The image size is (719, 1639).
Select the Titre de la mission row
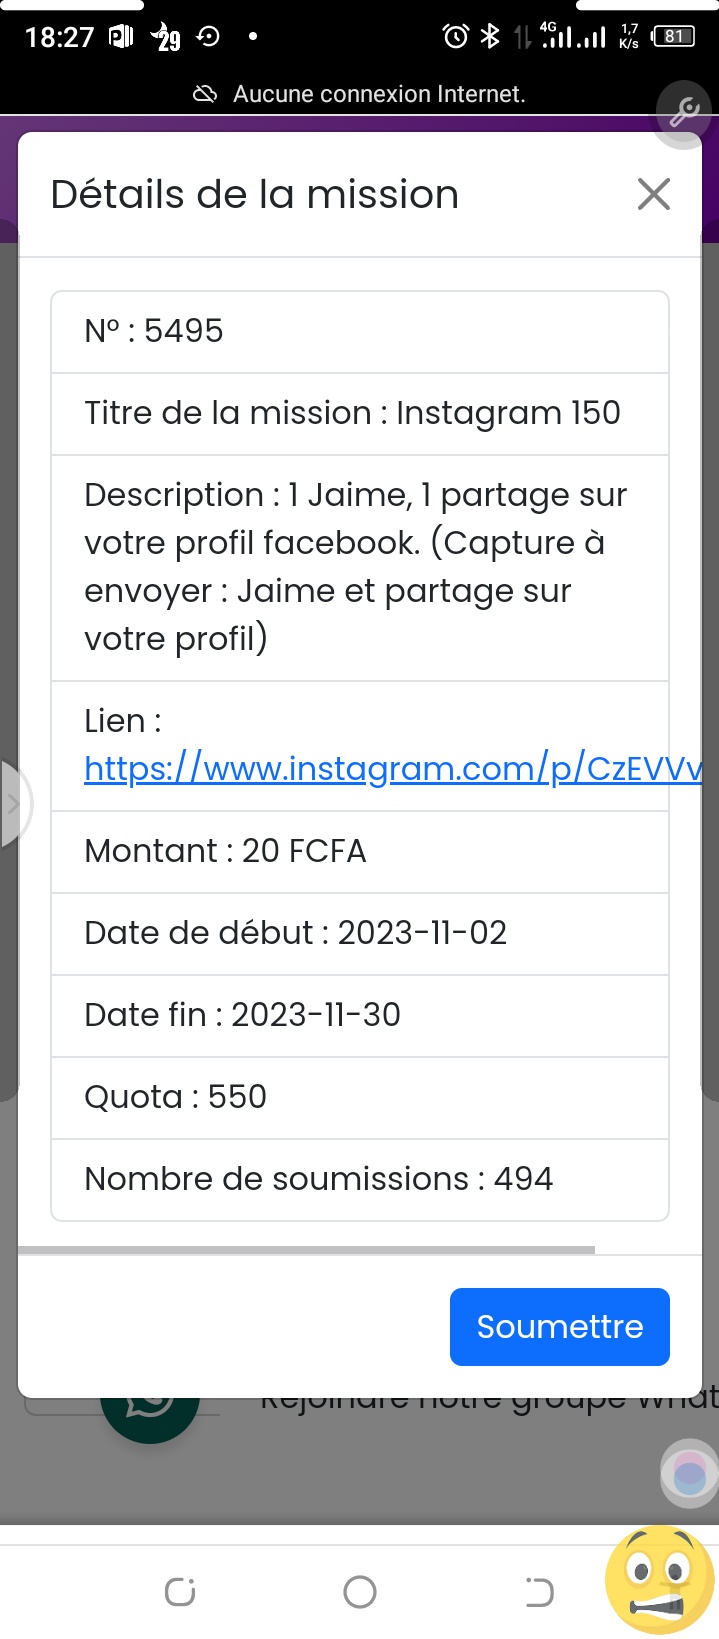[359, 413]
